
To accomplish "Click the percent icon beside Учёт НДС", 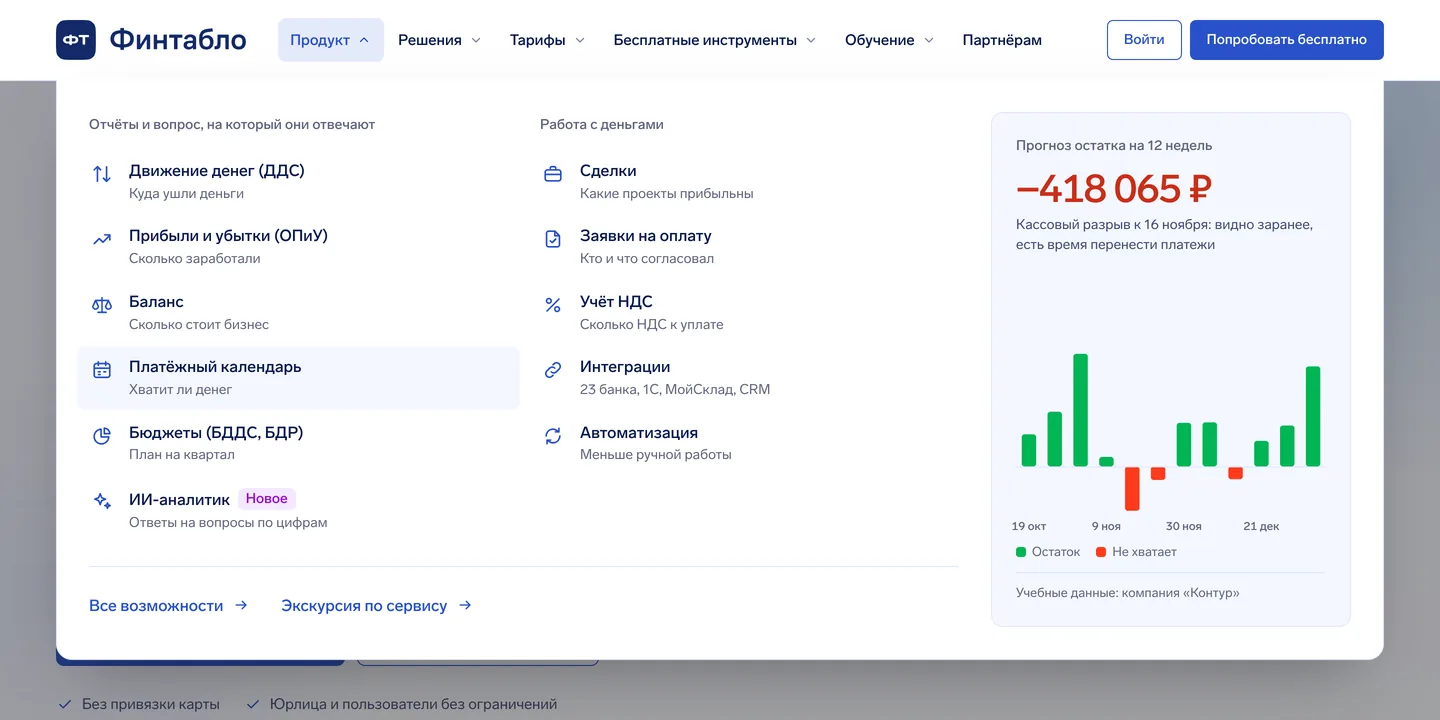I will [553, 305].
